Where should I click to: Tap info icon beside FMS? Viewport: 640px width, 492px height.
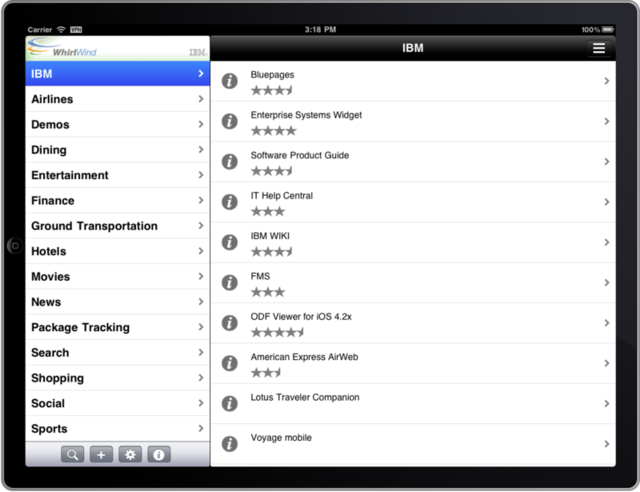tap(229, 283)
